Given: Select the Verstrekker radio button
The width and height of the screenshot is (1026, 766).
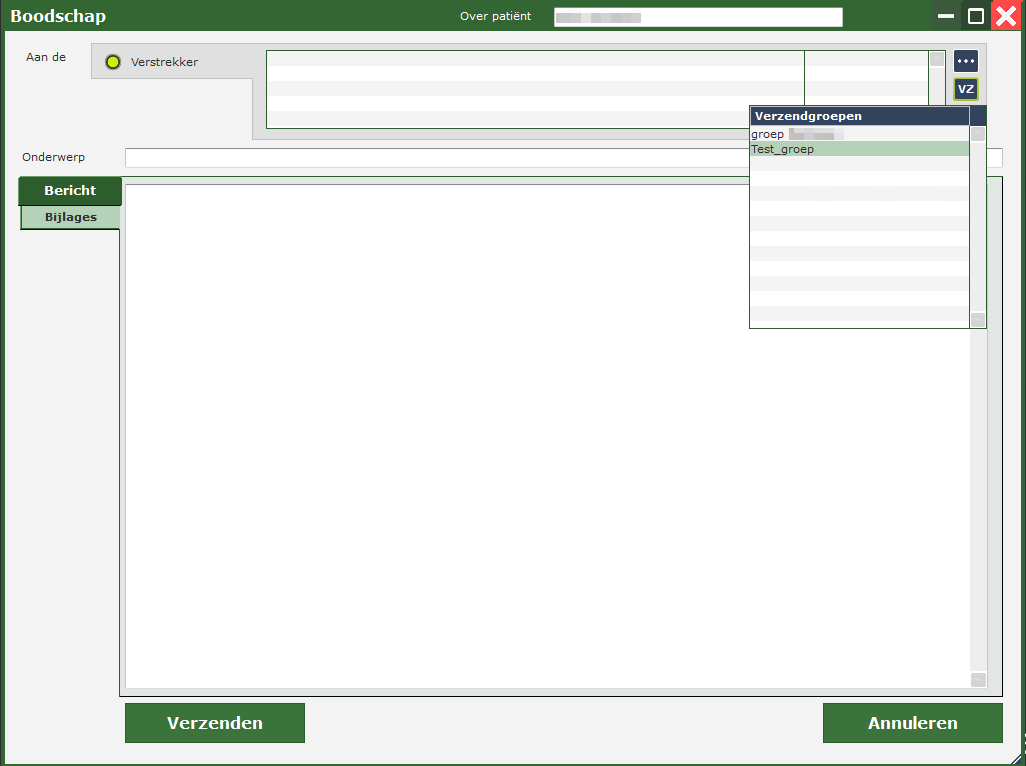Looking at the screenshot, I should (113, 62).
